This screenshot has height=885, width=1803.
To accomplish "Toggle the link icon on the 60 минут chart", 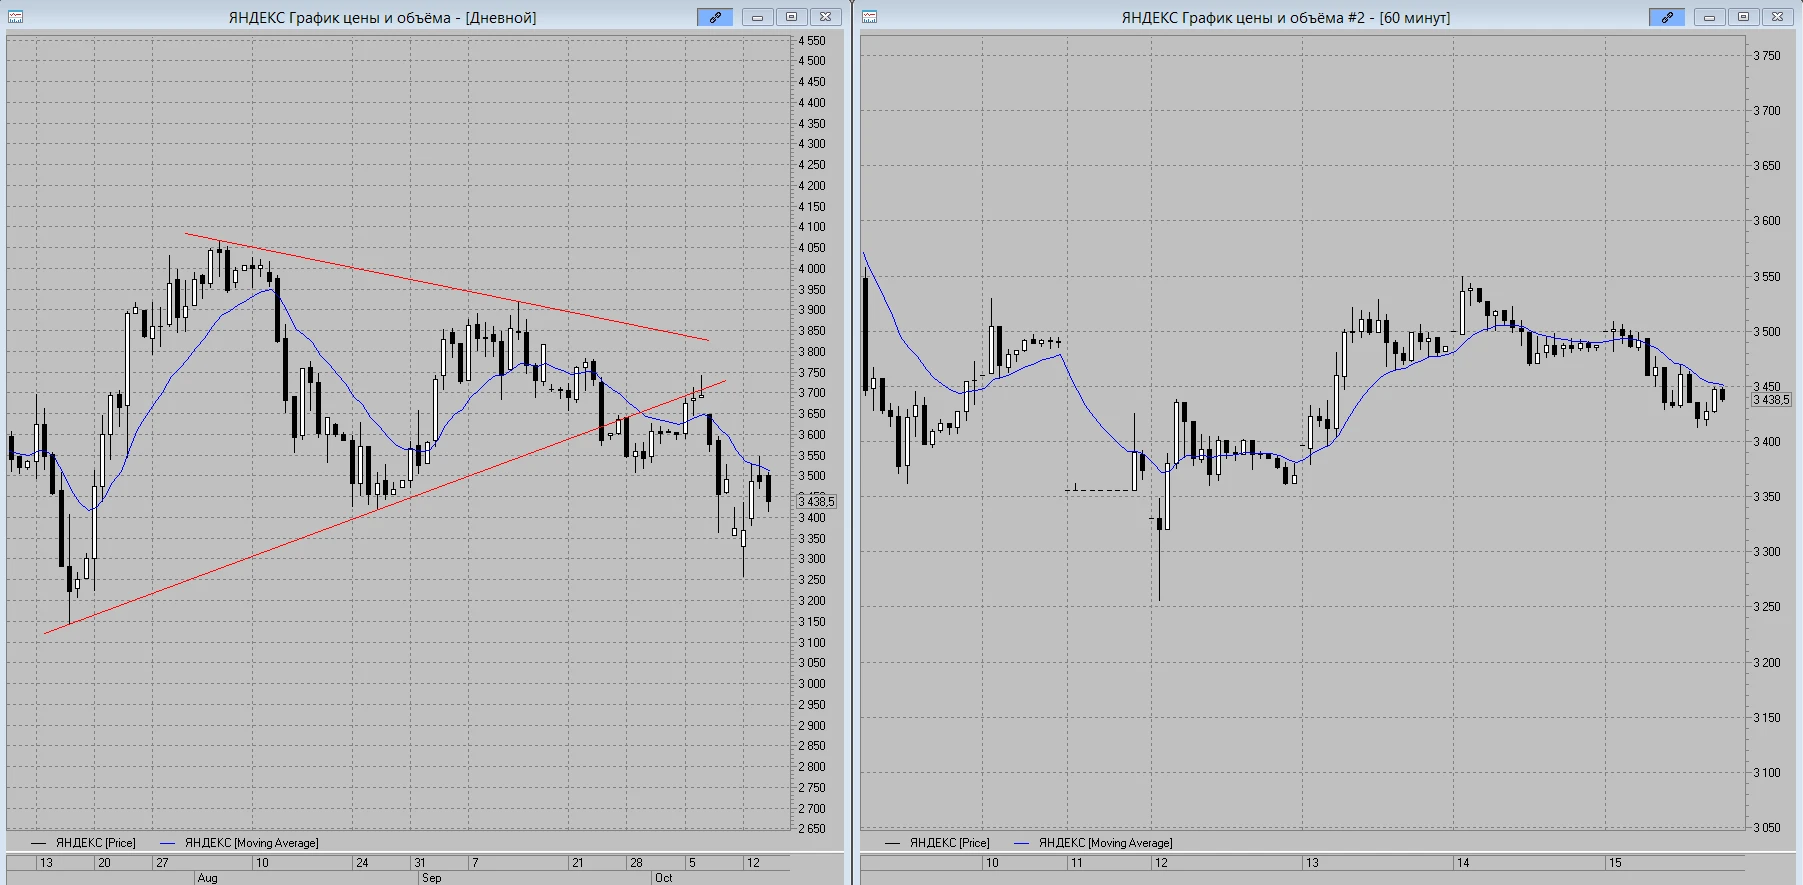I will (1667, 17).
